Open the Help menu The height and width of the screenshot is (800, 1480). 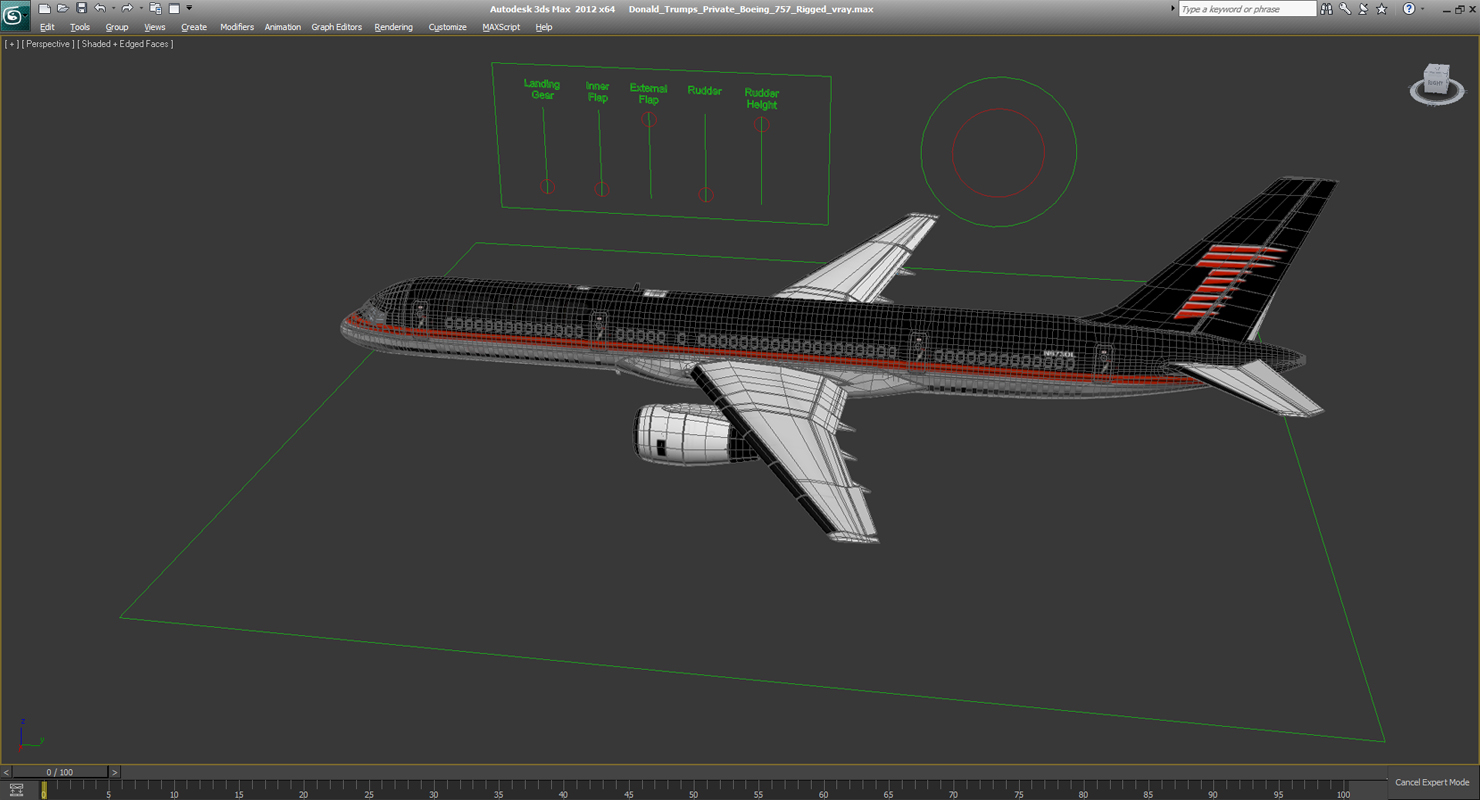tap(544, 27)
